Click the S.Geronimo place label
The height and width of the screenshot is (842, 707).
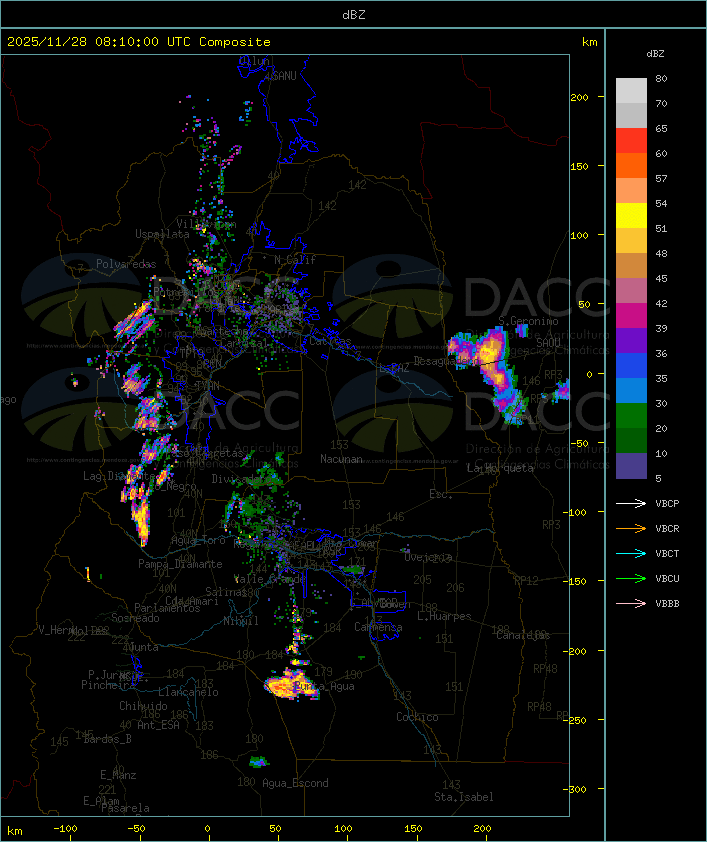tap(528, 321)
